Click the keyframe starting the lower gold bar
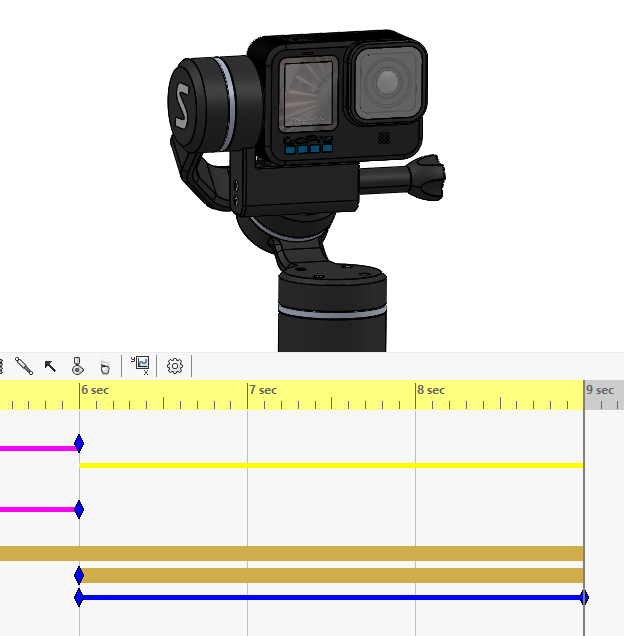Viewport: 624px width, 636px height. point(79,575)
